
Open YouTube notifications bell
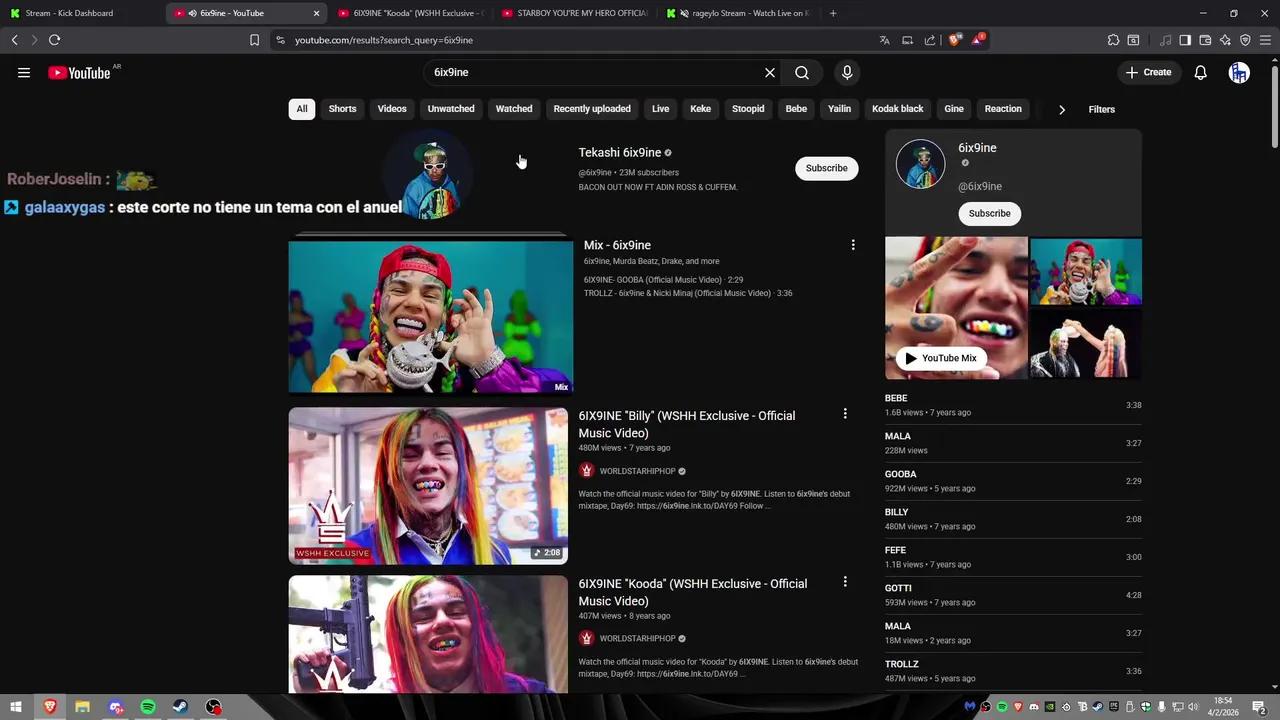(x=1201, y=72)
